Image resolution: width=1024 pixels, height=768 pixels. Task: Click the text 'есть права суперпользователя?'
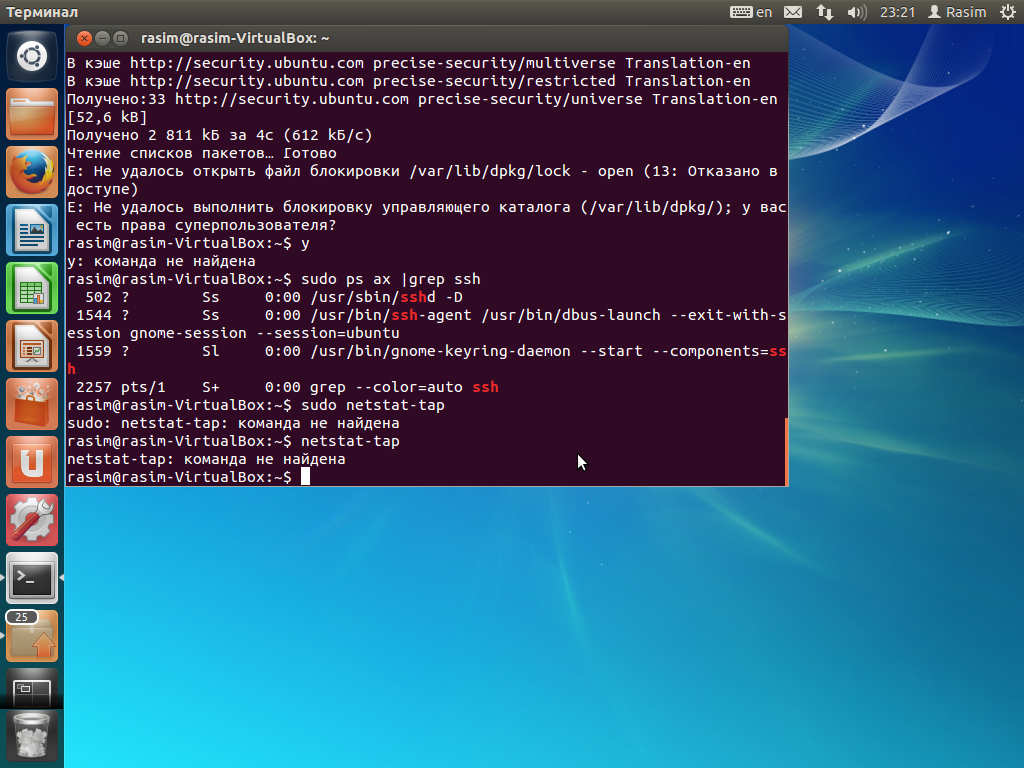[x=206, y=225]
